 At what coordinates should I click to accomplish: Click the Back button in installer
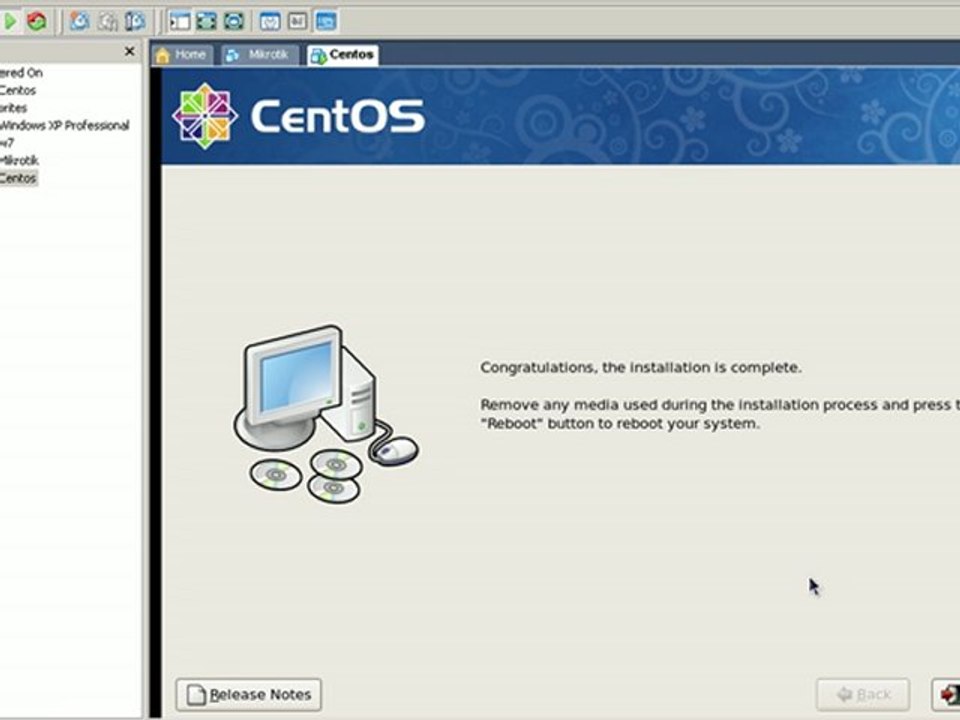click(x=863, y=694)
